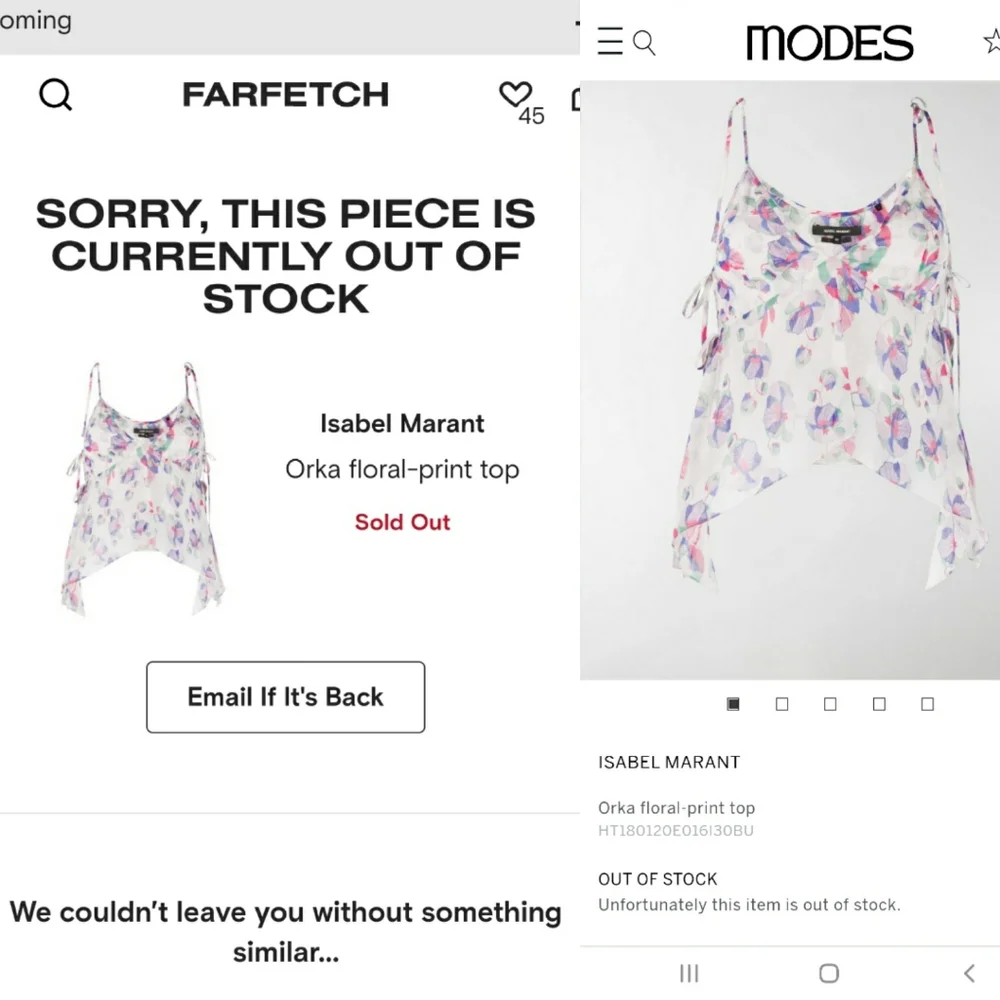Viewport: 1000px width, 1000px height.
Task: Open the MODES hamburger menu
Action: 610,42
